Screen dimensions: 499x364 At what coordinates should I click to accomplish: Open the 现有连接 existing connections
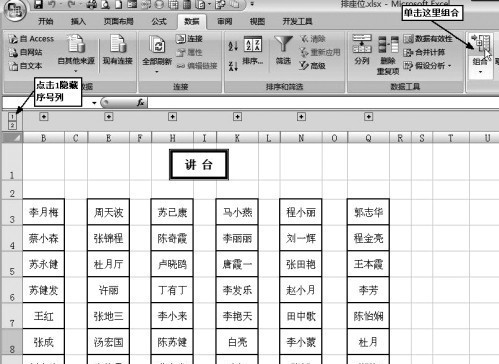click(x=117, y=50)
